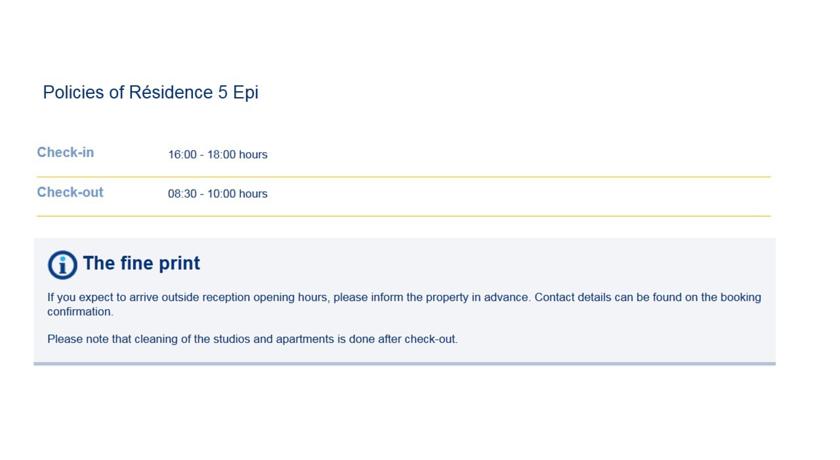Click the Check-in label
This screenshot has height=460, width=840.
65,153
